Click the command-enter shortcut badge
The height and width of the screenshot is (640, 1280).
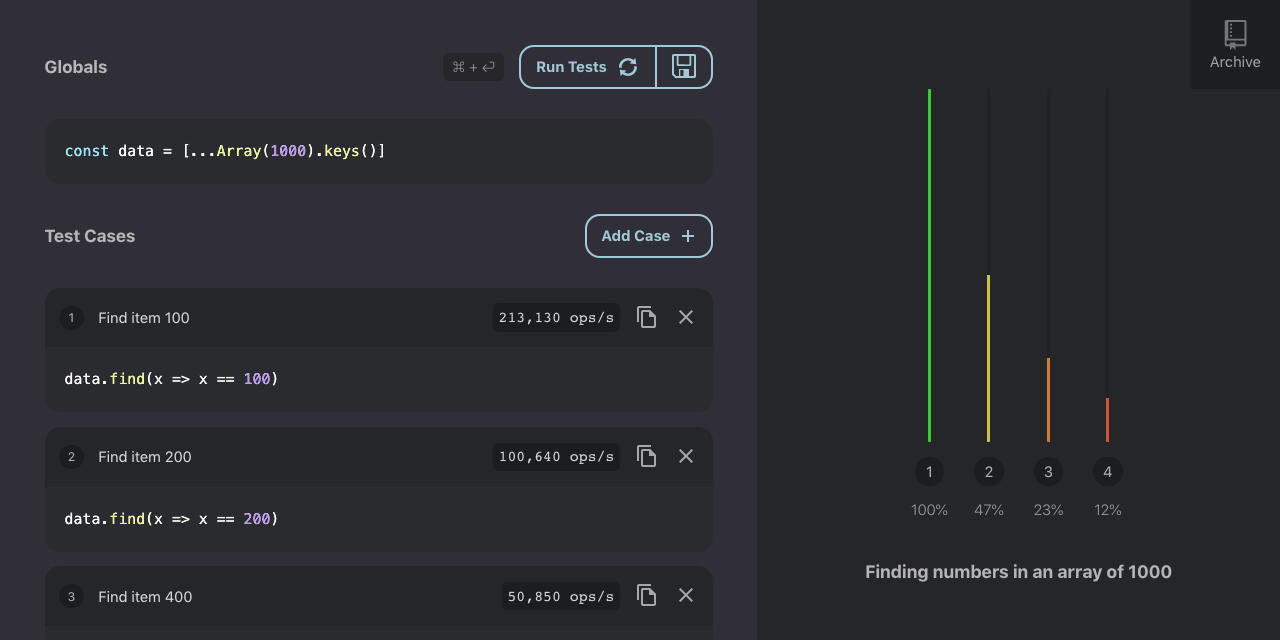pos(473,66)
